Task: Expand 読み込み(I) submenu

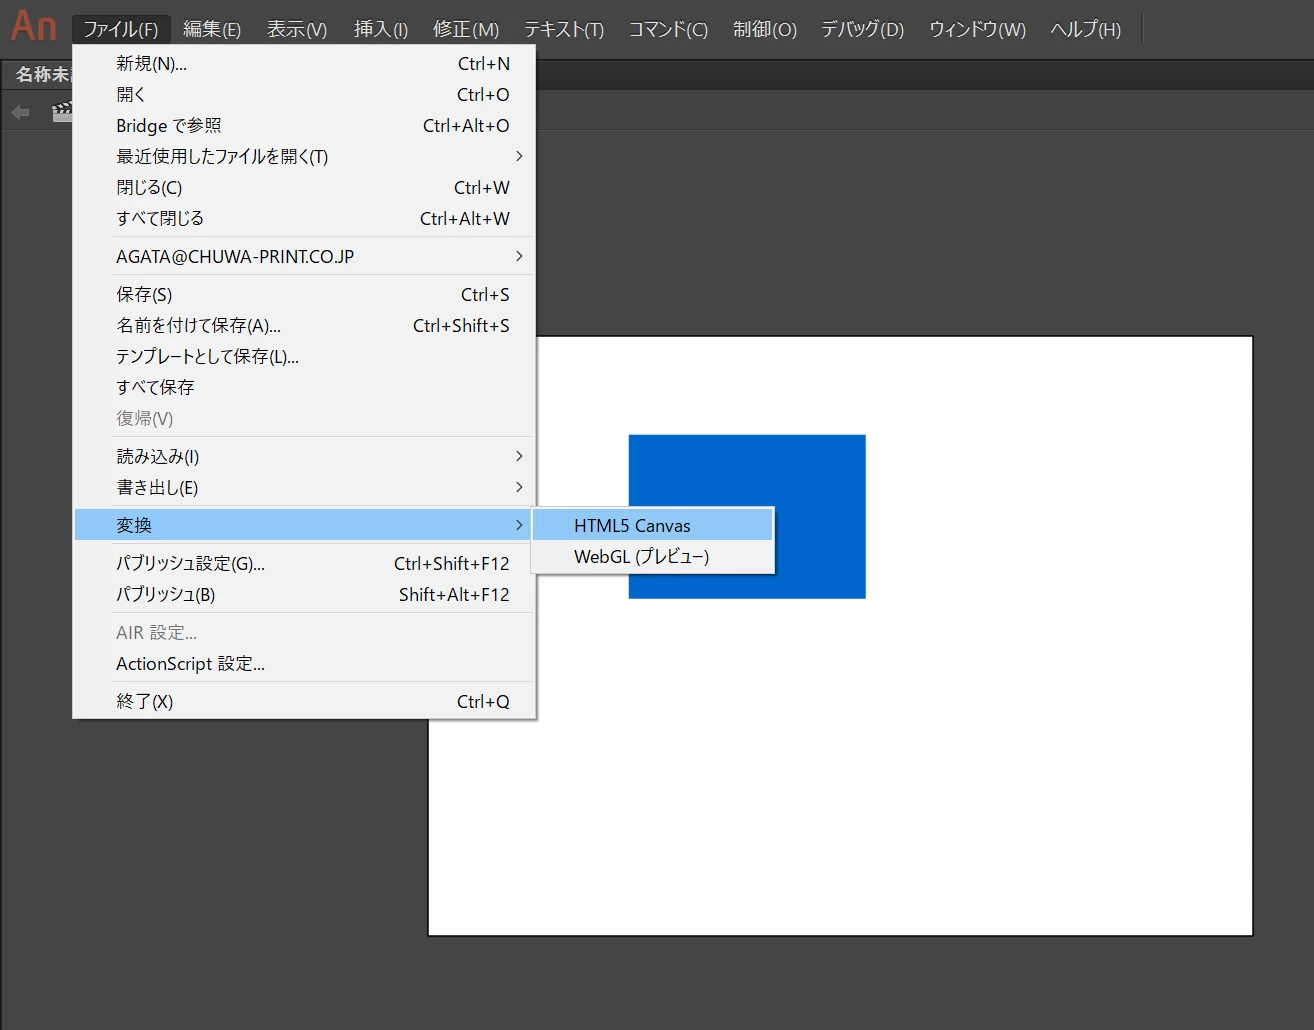Action: (x=305, y=457)
